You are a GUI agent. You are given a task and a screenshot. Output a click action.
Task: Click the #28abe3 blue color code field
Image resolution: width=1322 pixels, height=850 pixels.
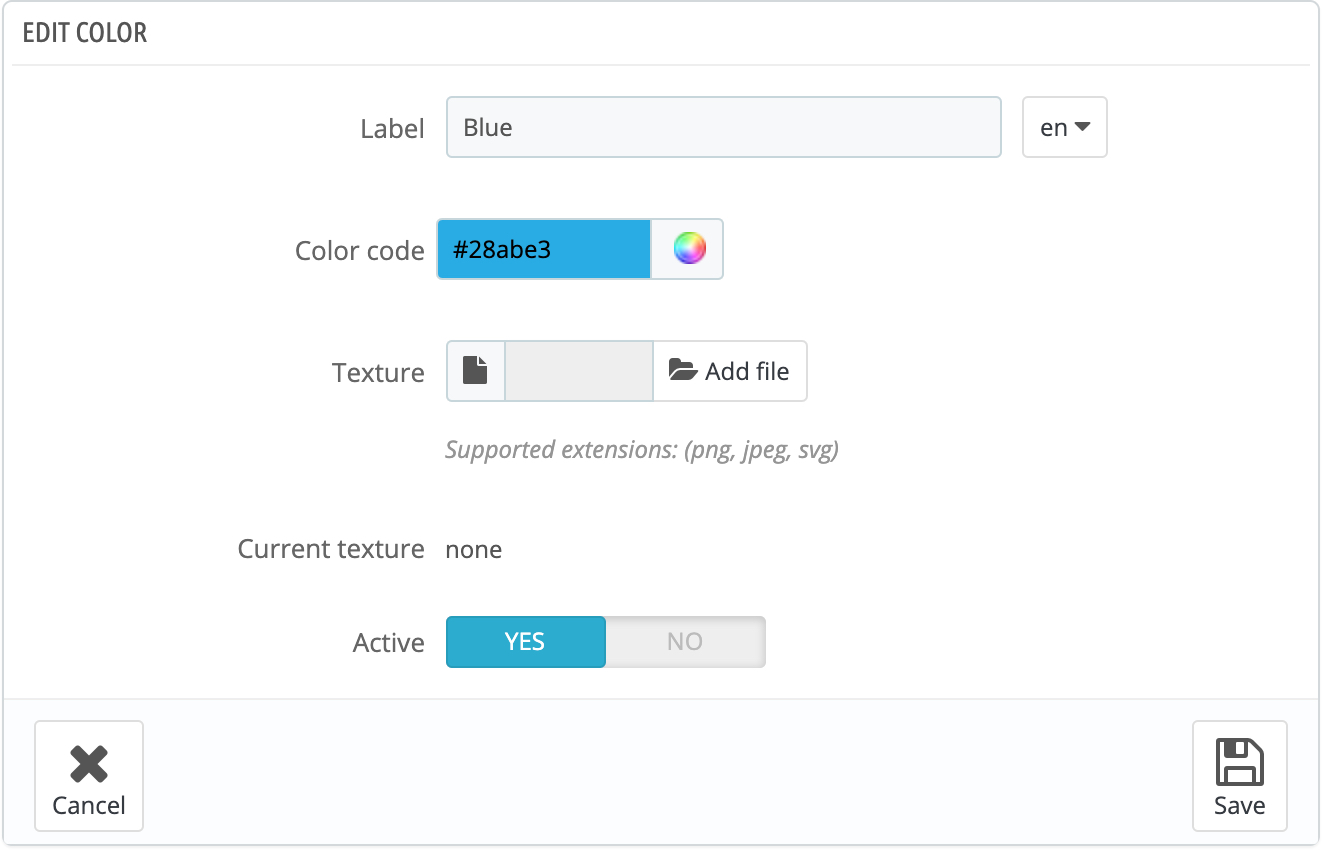(544, 249)
